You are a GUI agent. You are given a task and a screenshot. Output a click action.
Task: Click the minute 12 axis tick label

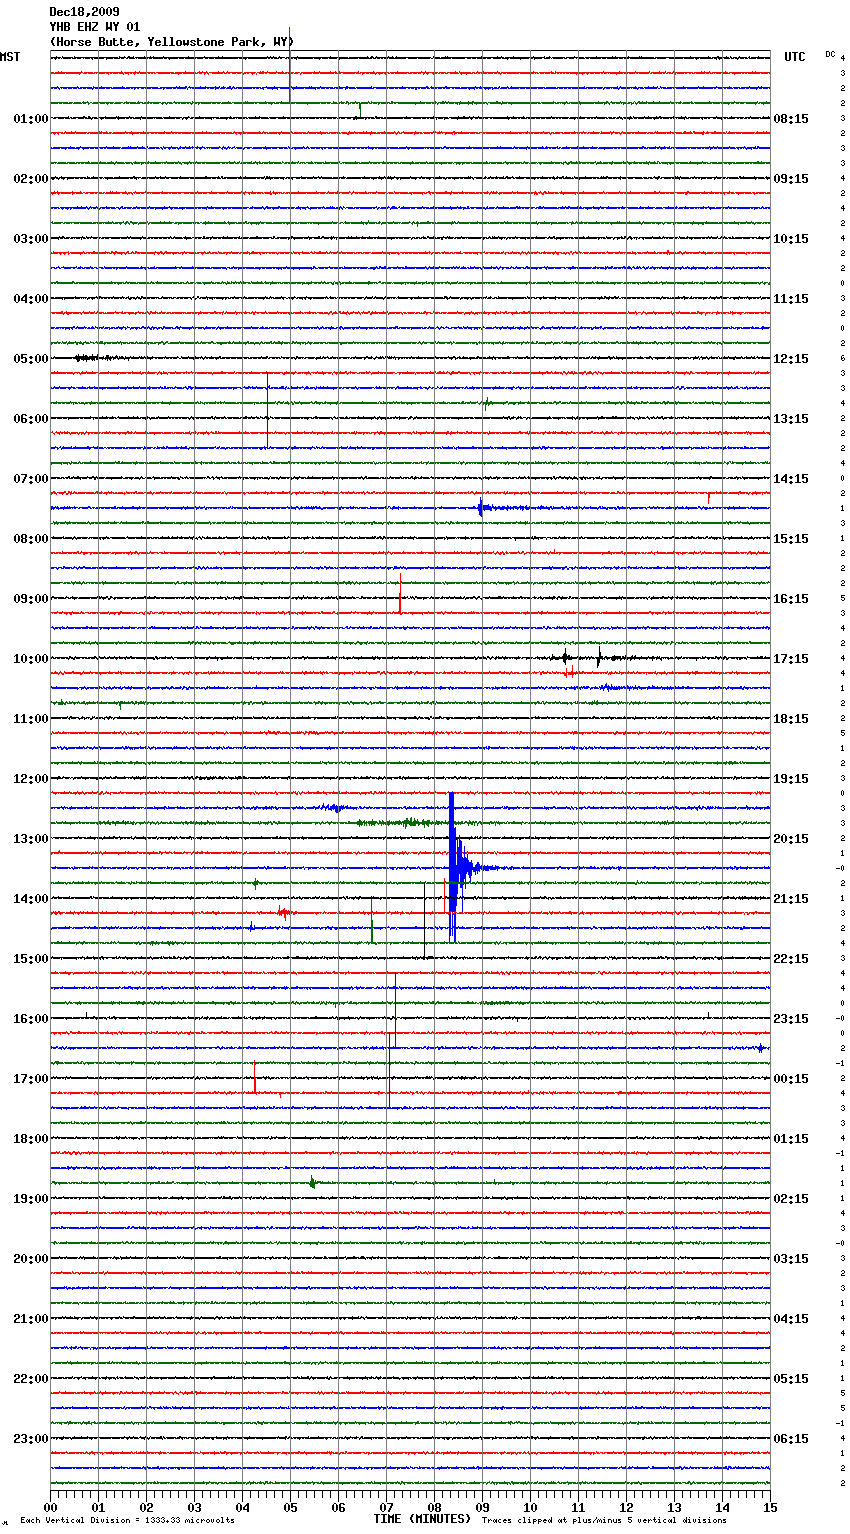[626, 1507]
